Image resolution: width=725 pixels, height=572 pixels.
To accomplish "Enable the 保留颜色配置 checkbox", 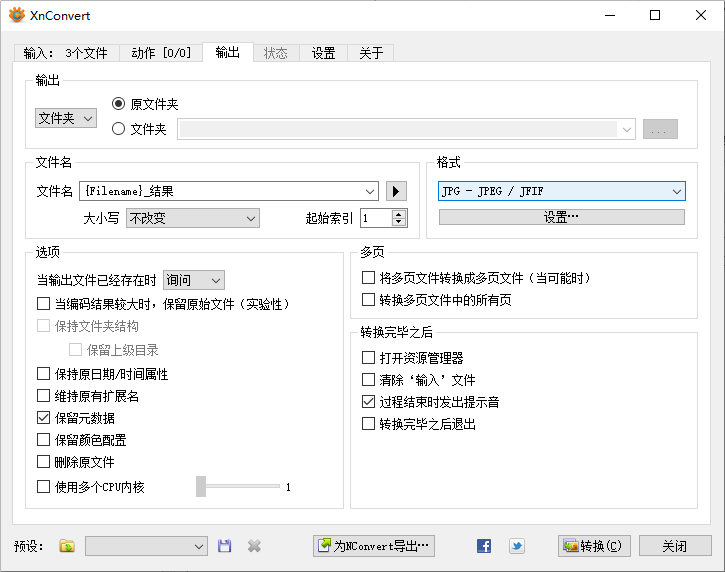I will click(43, 440).
